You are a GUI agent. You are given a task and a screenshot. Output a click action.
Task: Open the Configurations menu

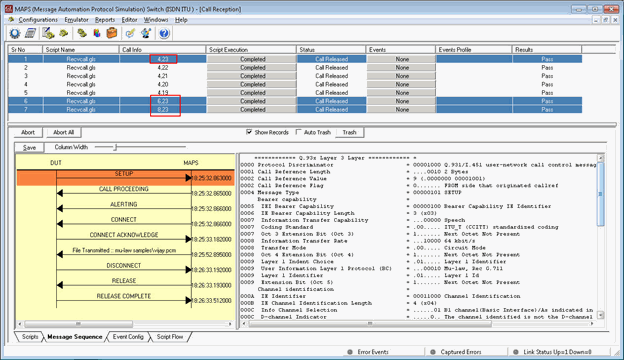[x=38, y=20]
